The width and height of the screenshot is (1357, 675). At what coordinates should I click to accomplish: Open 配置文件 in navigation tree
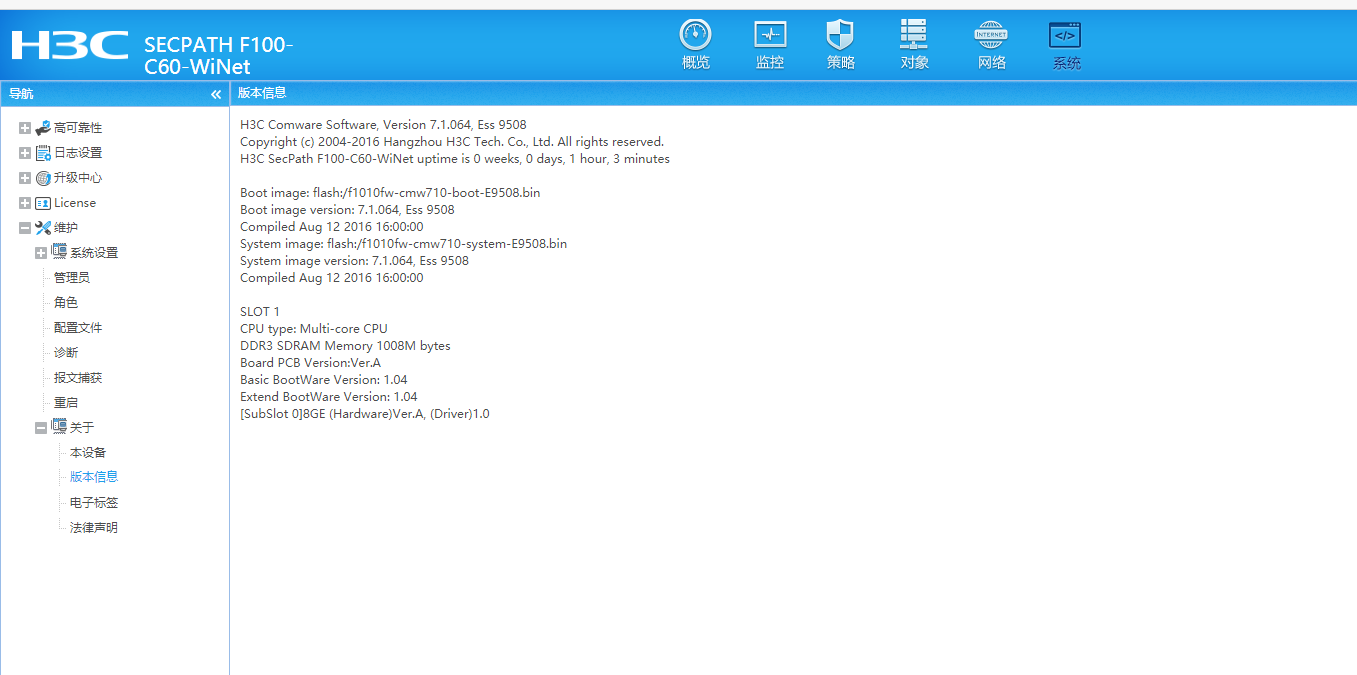pyautogui.click(x=78, y=328)
